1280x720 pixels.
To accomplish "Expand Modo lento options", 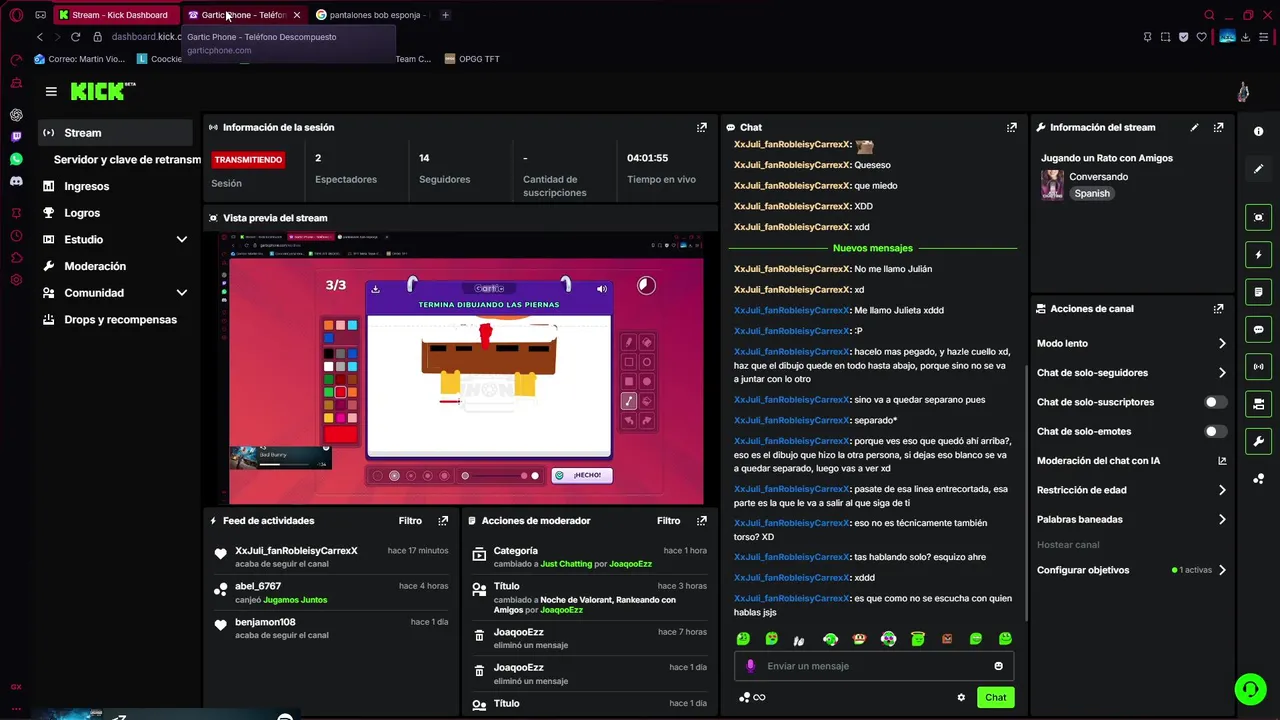I will point(1221,343).
